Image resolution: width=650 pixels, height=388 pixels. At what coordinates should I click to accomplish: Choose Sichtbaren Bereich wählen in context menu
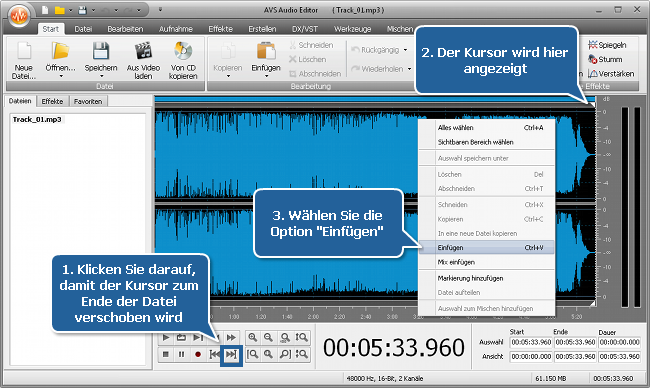pos(487,142)
